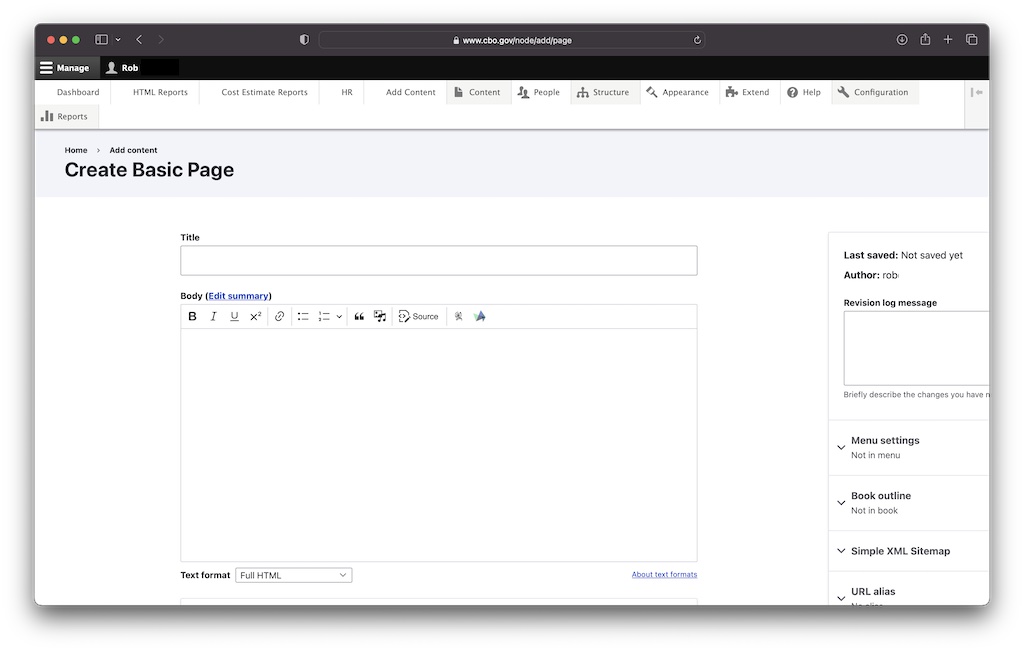Switch to Source view in the editor
The width and height of the screenshot is (1024, 651).
[418, 316]
